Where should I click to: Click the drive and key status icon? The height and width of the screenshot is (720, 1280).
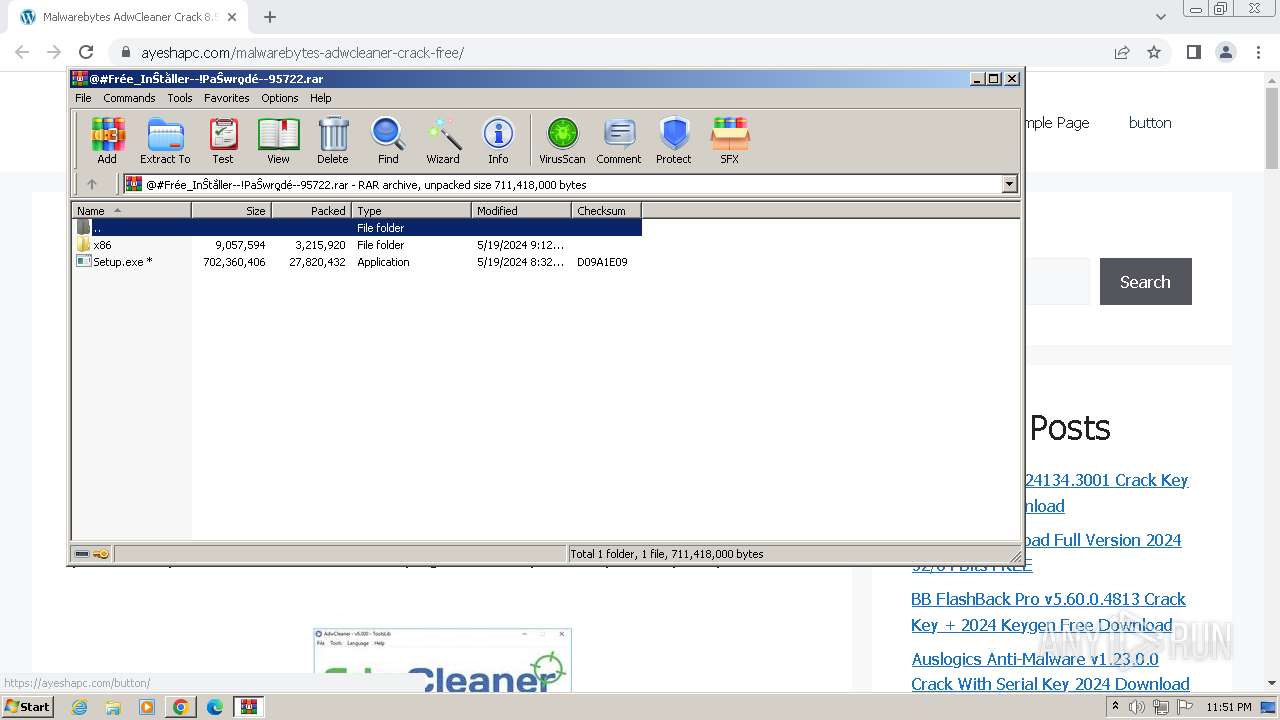(93, 553)
